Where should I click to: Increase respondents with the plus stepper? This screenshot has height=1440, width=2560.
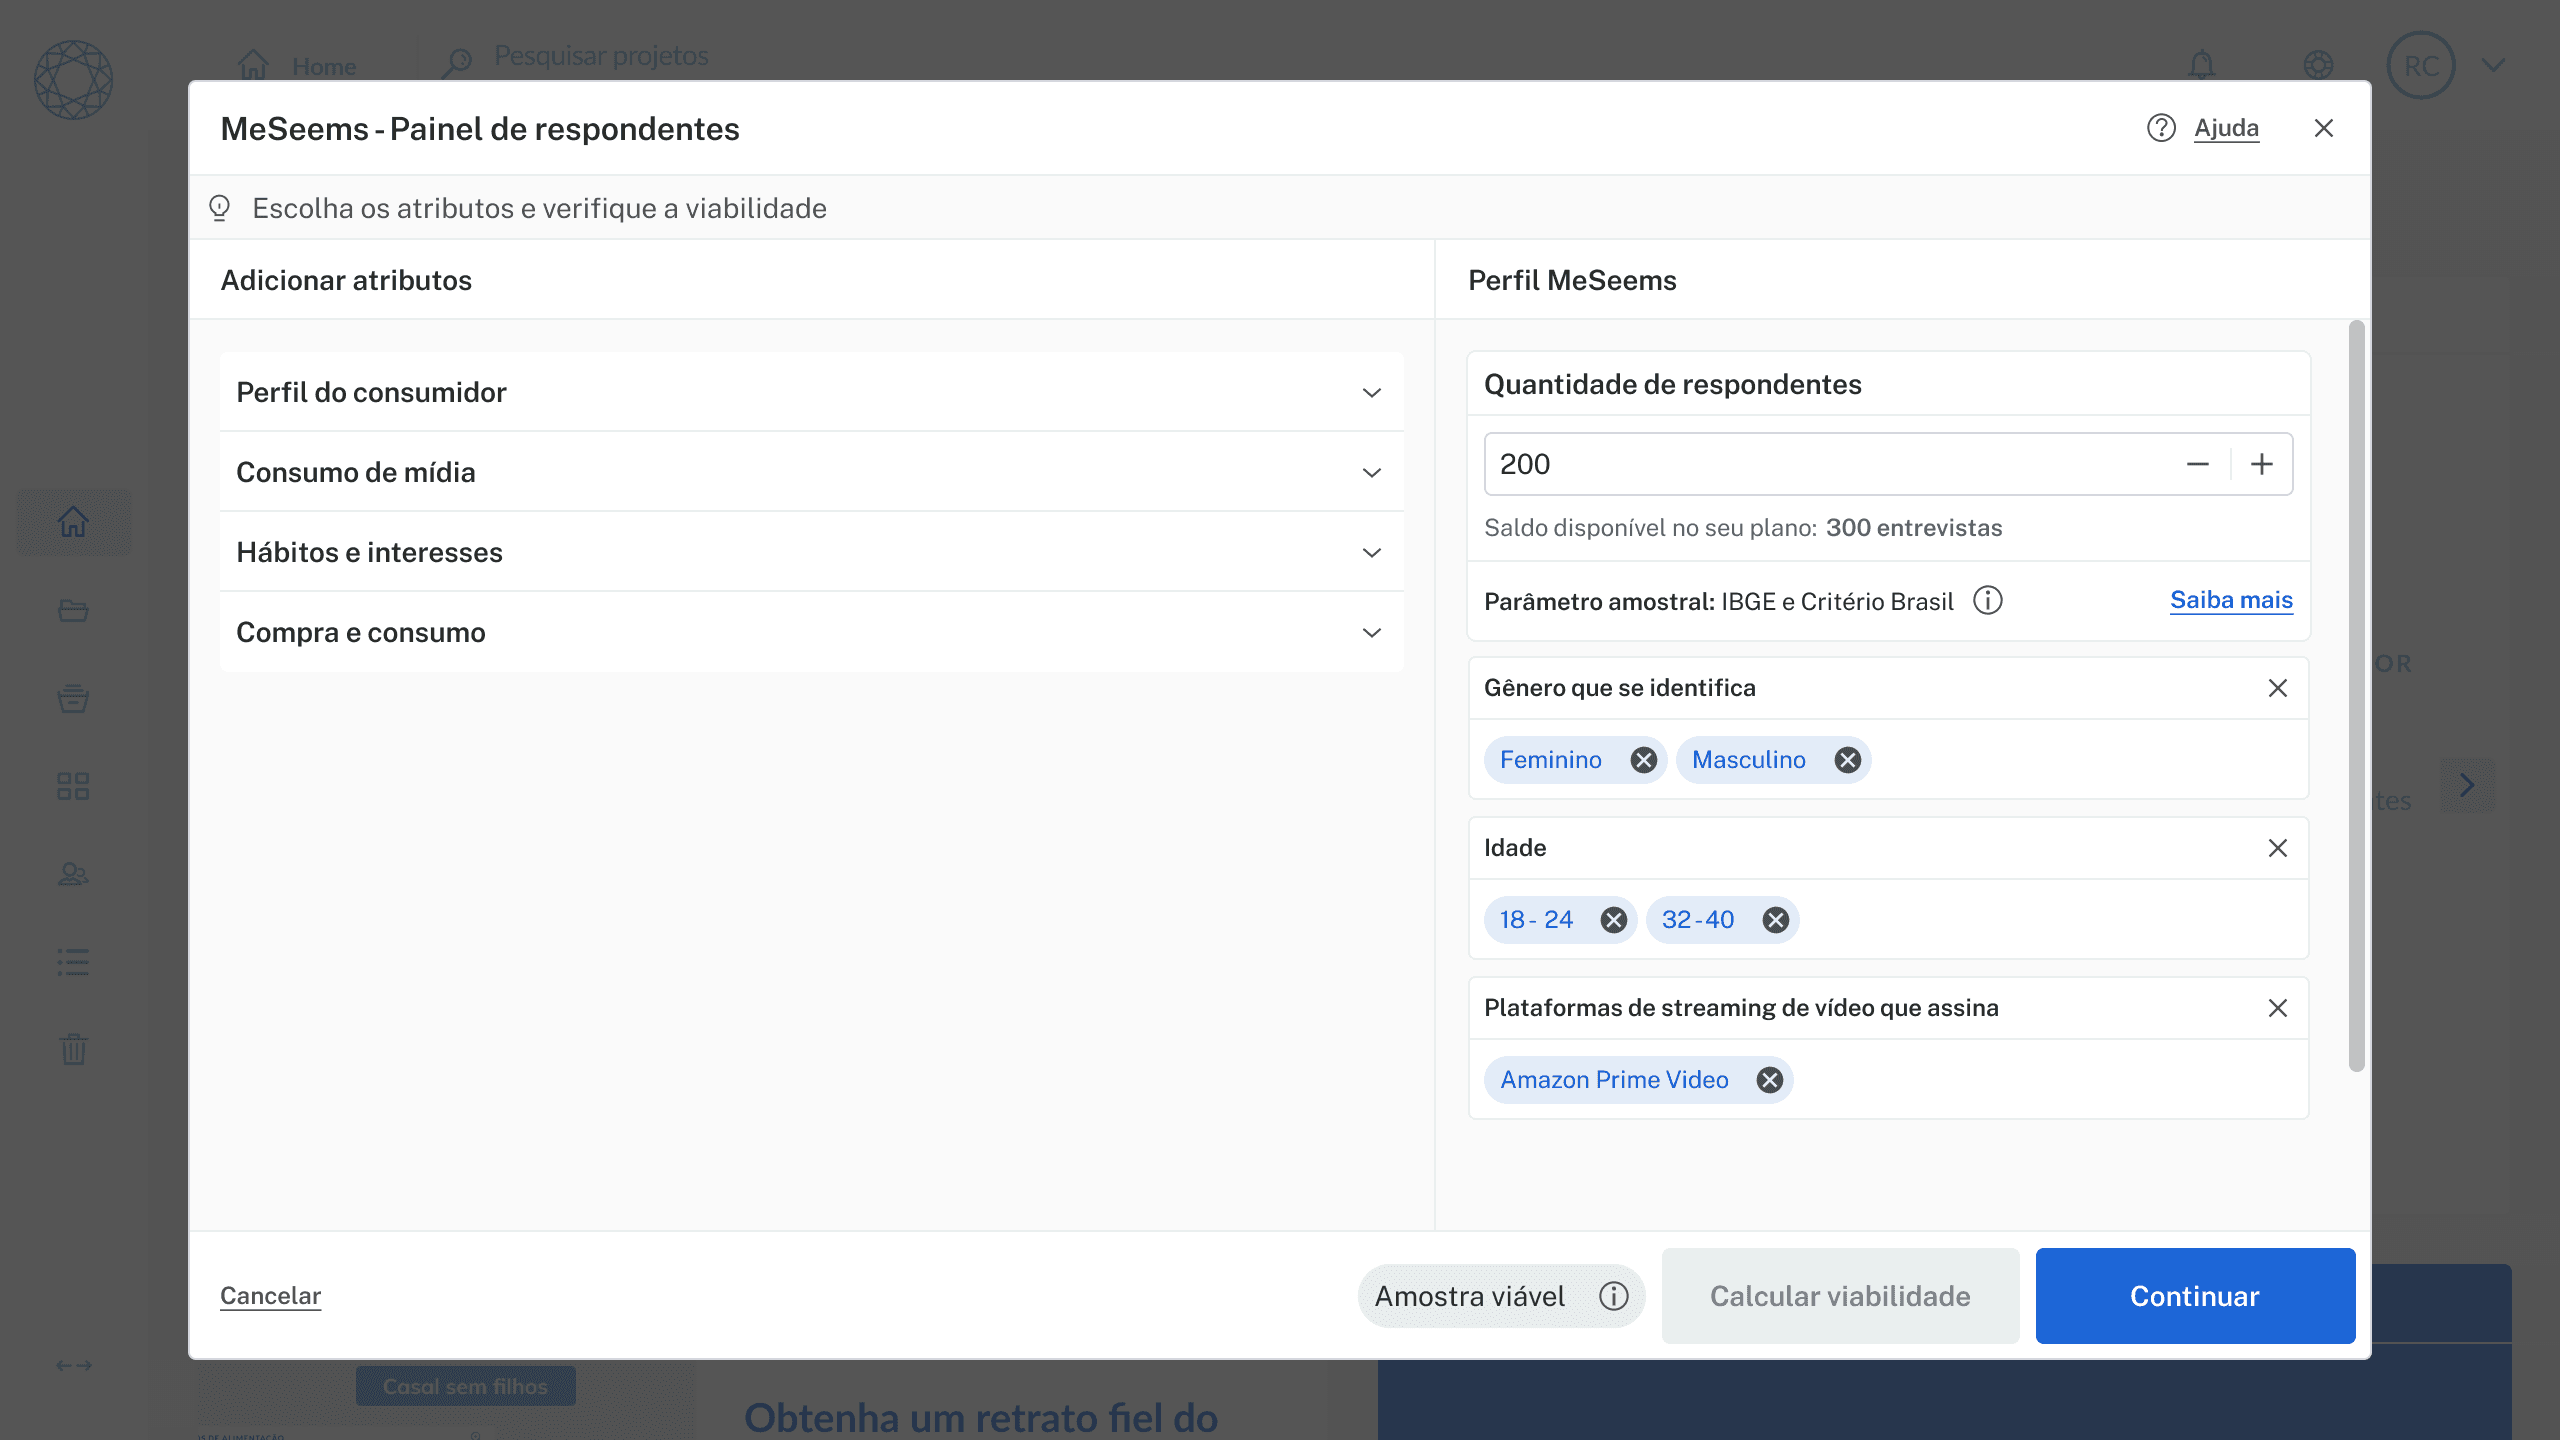[x=2263, y=463]
